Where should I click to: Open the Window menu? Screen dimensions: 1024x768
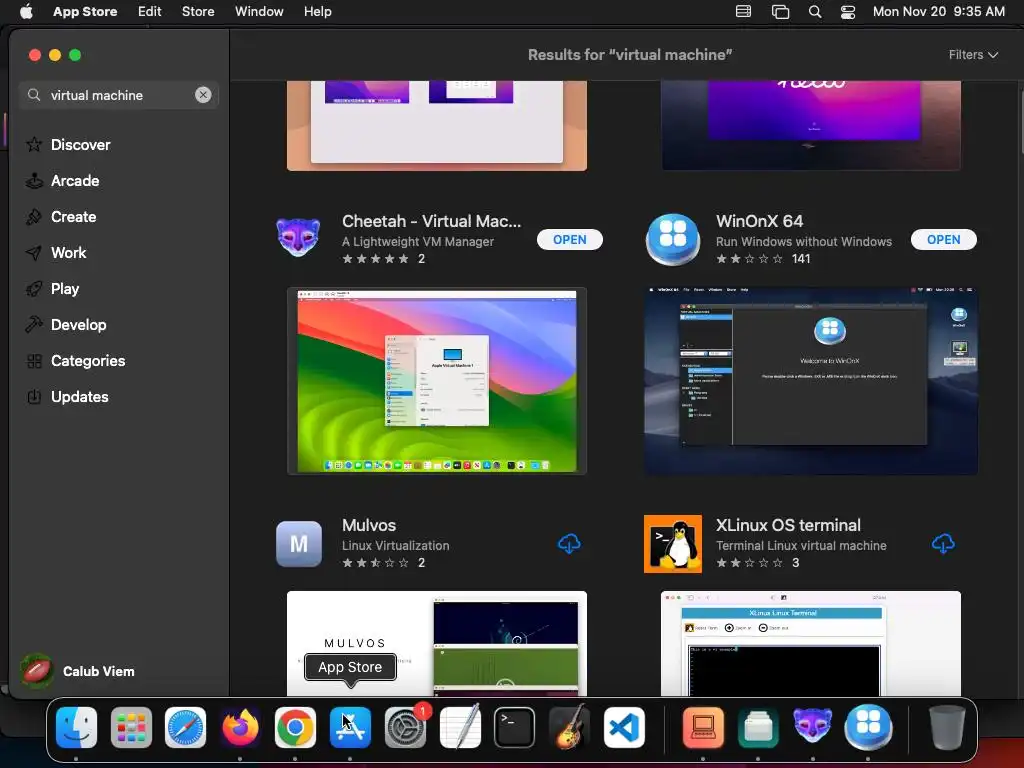click(x=259, y=12)
